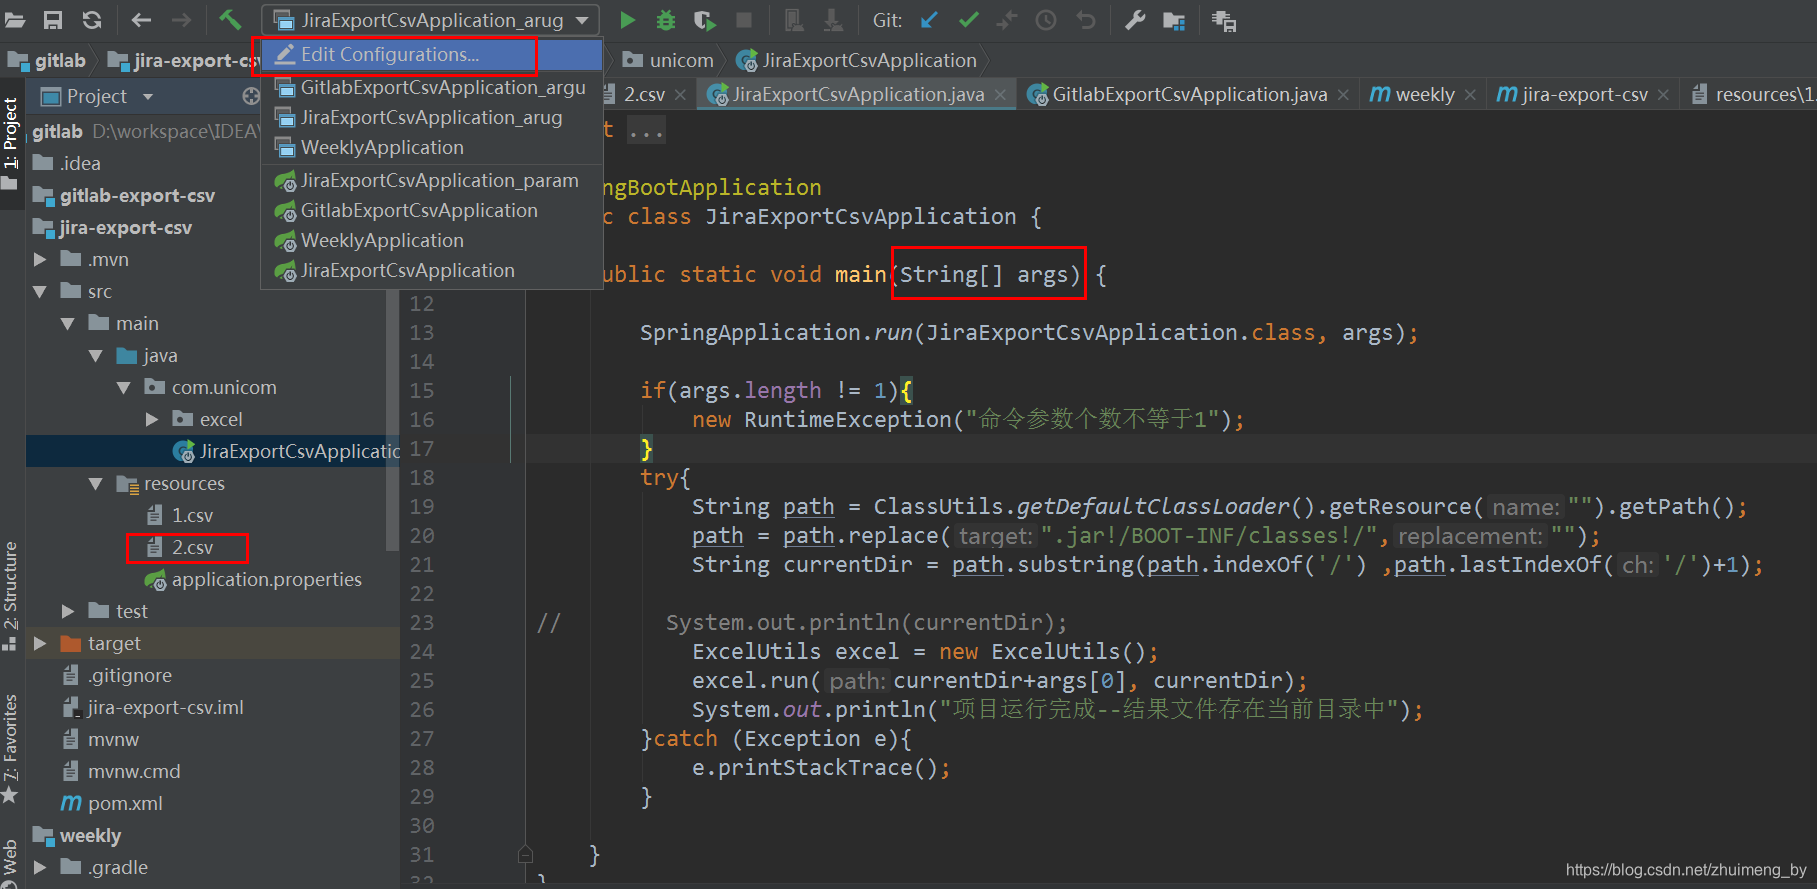
Task: Select Edit Configurations... menu entry
Action: click(x=431, y=55)
